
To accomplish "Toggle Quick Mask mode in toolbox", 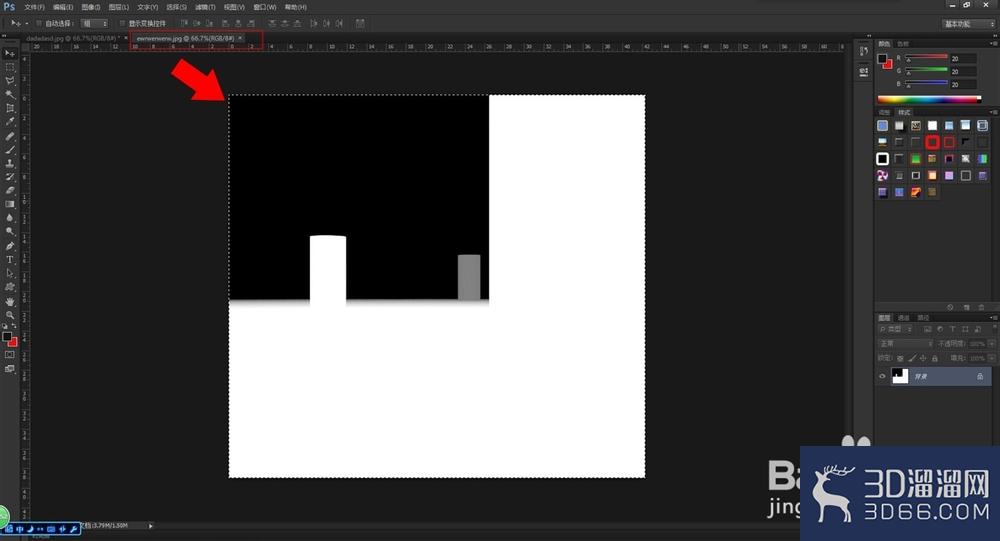I will 10,355.
